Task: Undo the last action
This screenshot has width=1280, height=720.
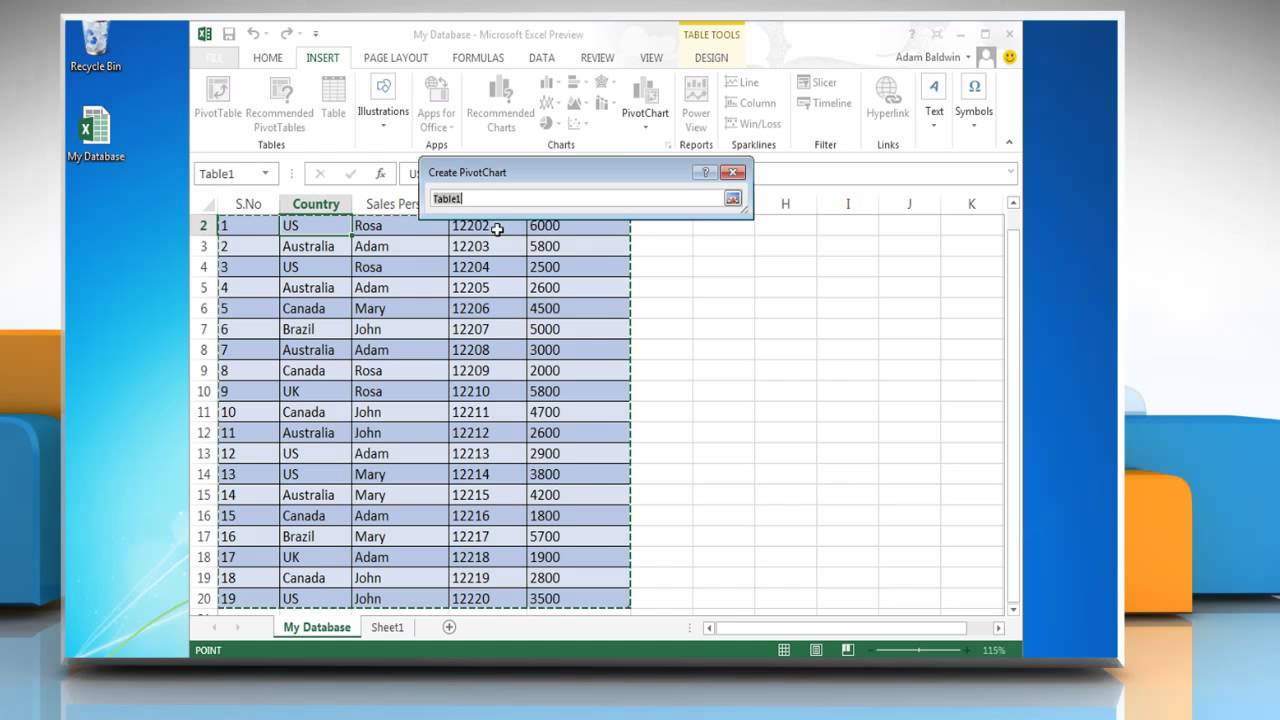Action: (x=253, y=34)
